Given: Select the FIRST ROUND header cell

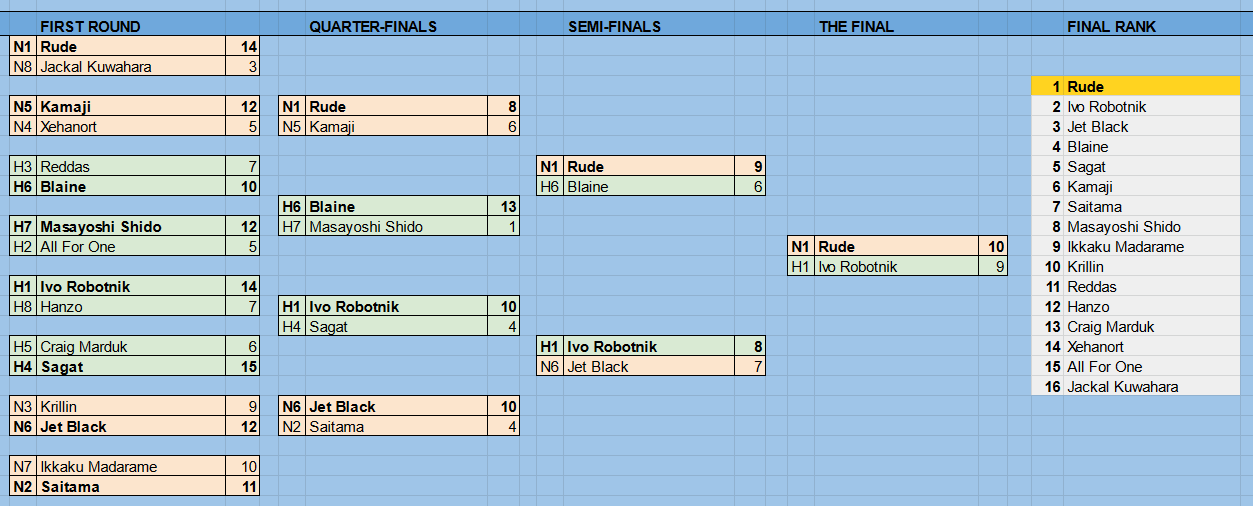Looking at the screenshot, I should 90,27.
